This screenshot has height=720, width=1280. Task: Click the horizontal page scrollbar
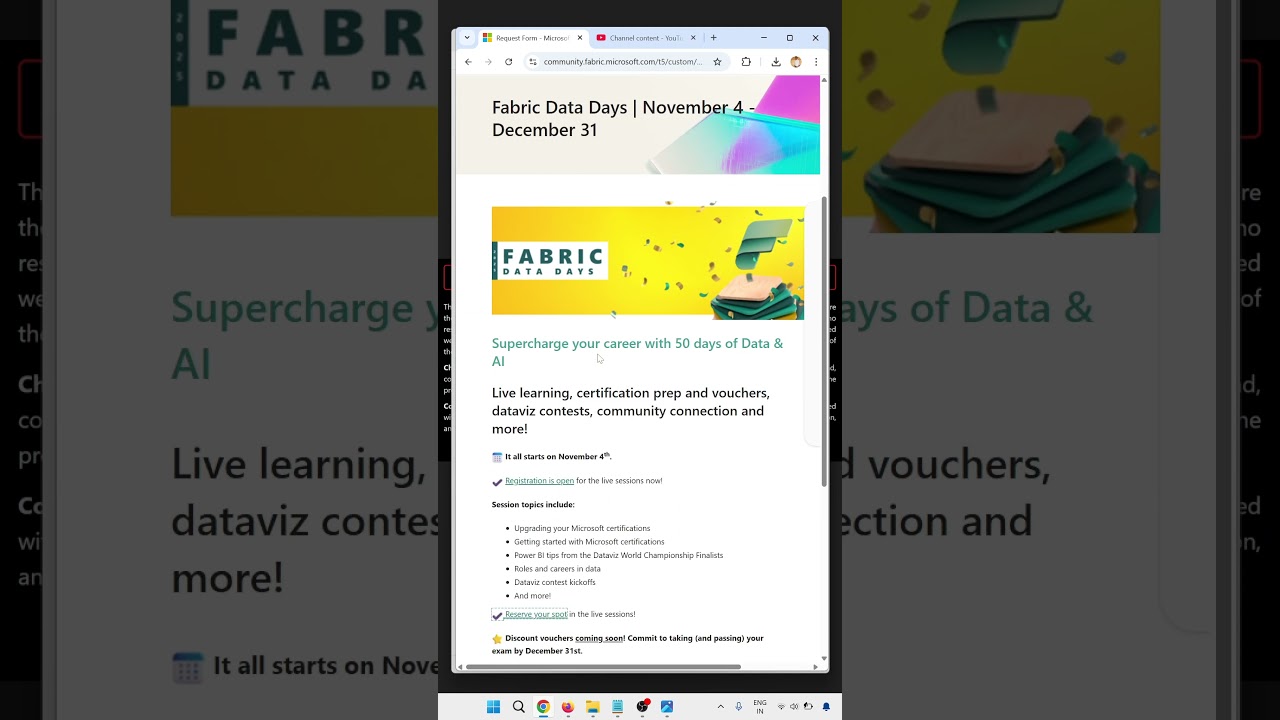coord(603,667)
